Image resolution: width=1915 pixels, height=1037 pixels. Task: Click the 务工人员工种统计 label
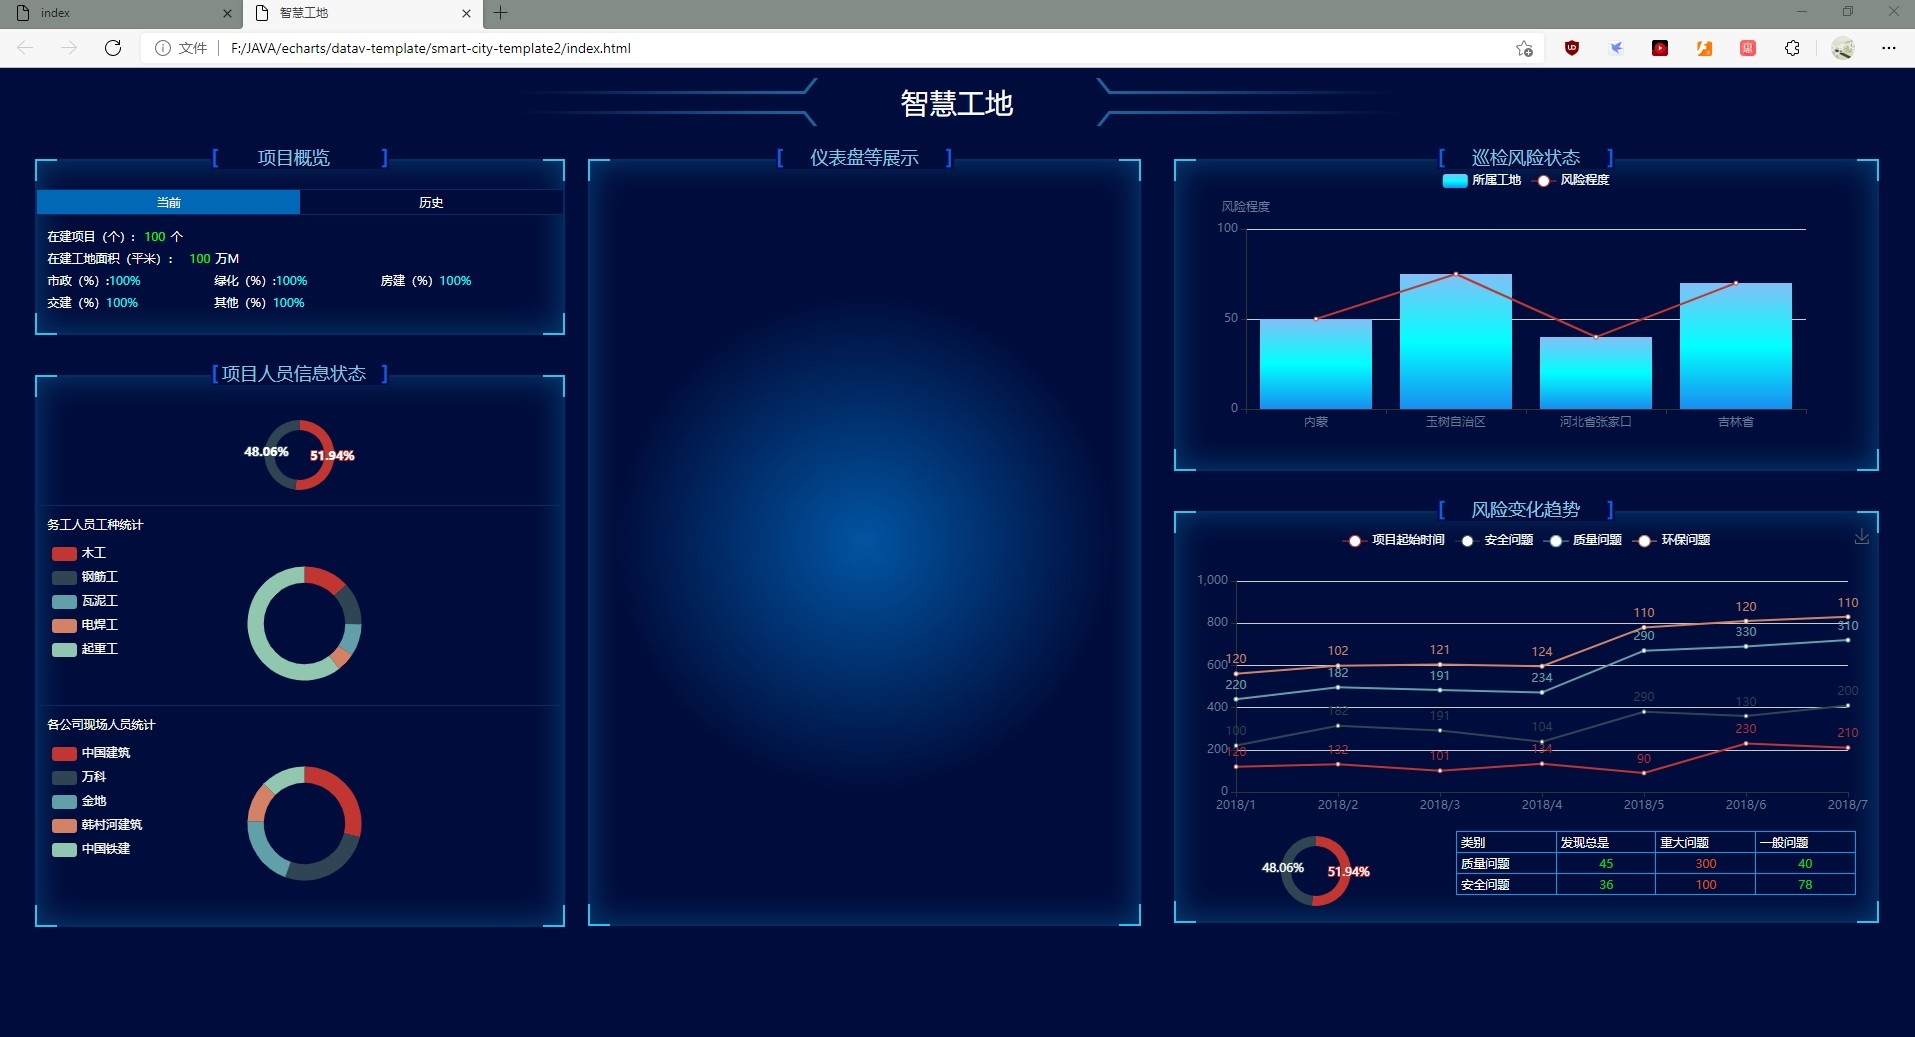coord(95,525)
